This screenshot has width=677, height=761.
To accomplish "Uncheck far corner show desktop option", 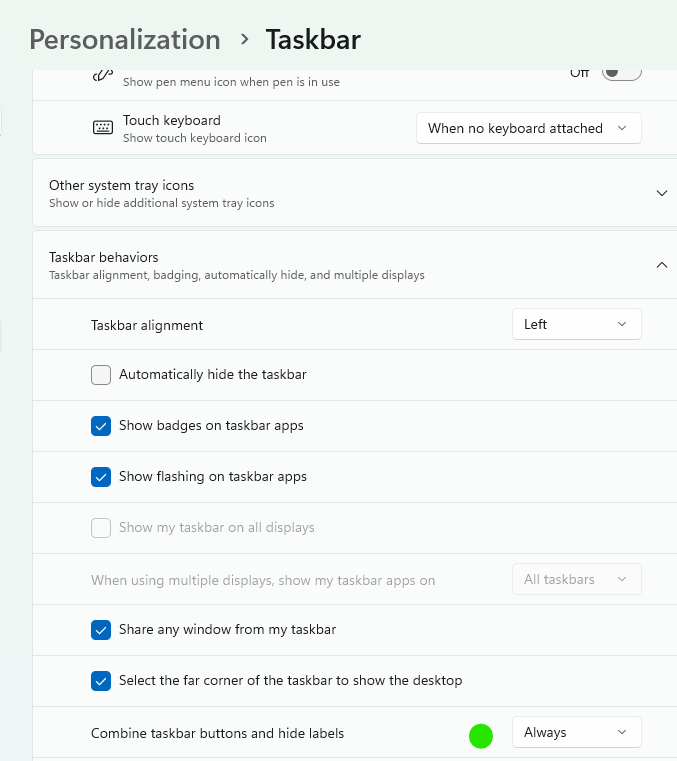I will (x=101, y=681).
